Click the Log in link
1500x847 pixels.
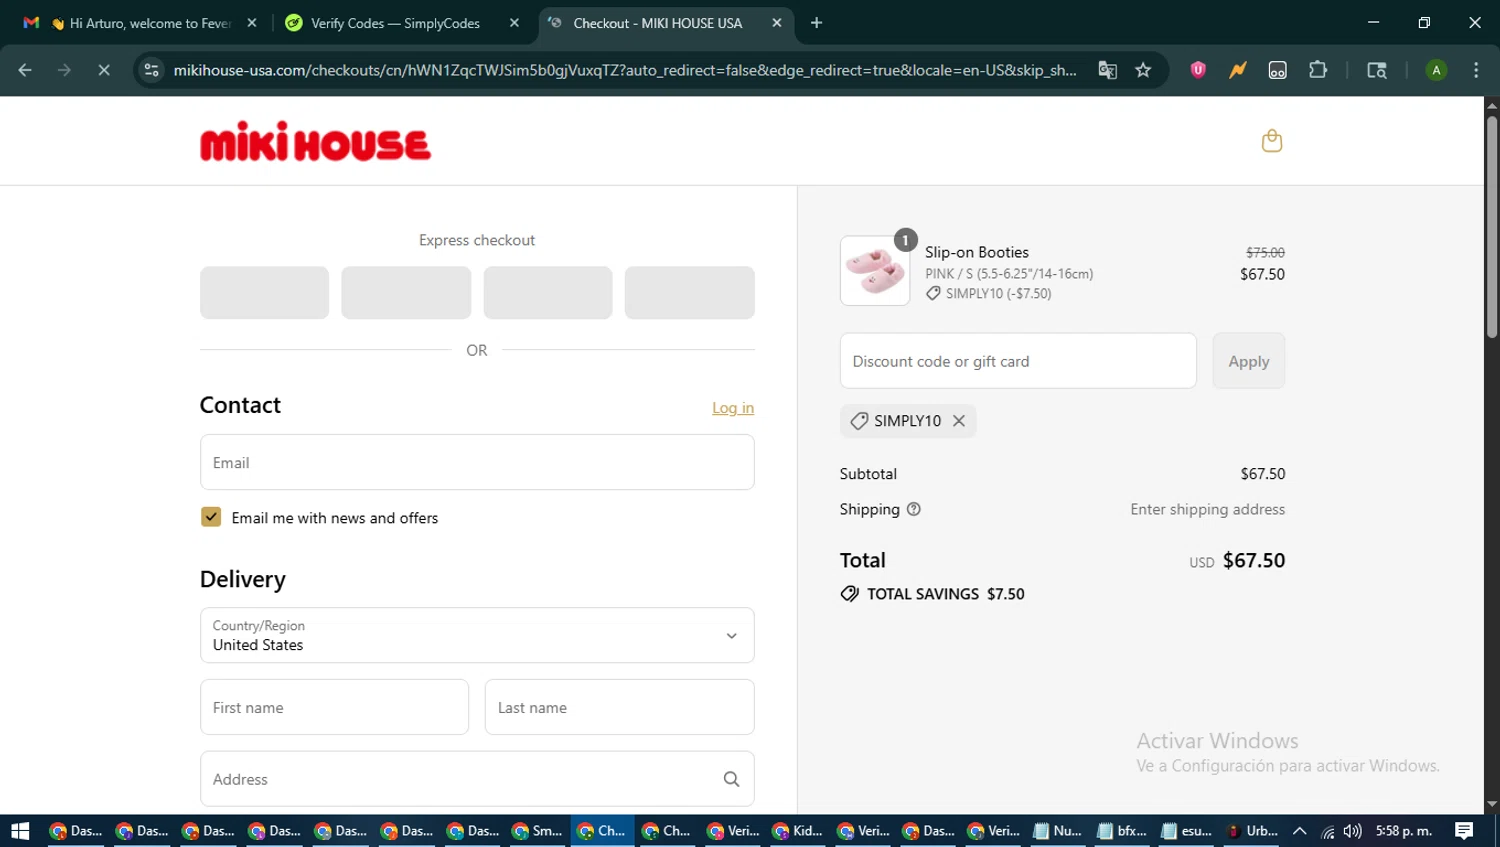(733, 408)
